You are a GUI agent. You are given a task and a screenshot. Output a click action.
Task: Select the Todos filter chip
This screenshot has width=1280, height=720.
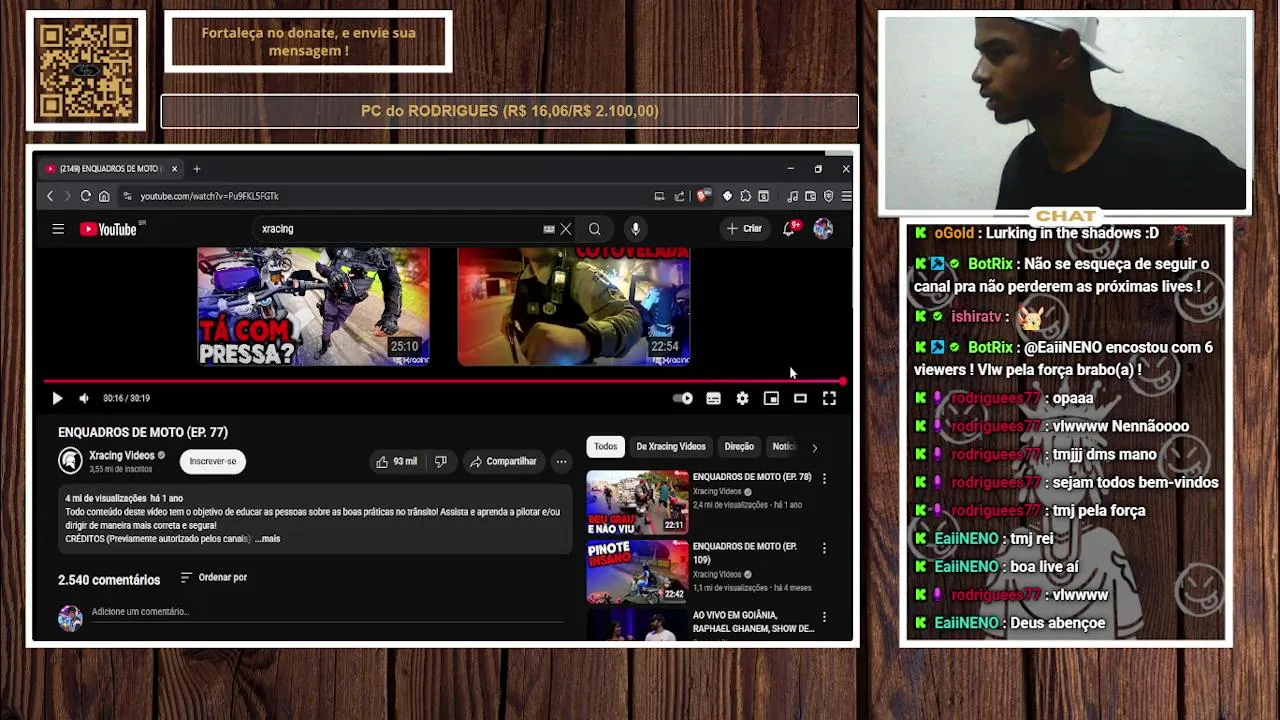point(606,446)
